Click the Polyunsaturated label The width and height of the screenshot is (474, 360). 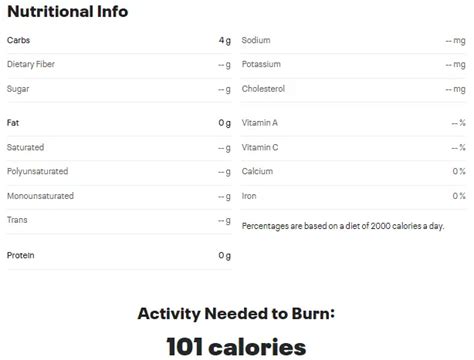37,171
